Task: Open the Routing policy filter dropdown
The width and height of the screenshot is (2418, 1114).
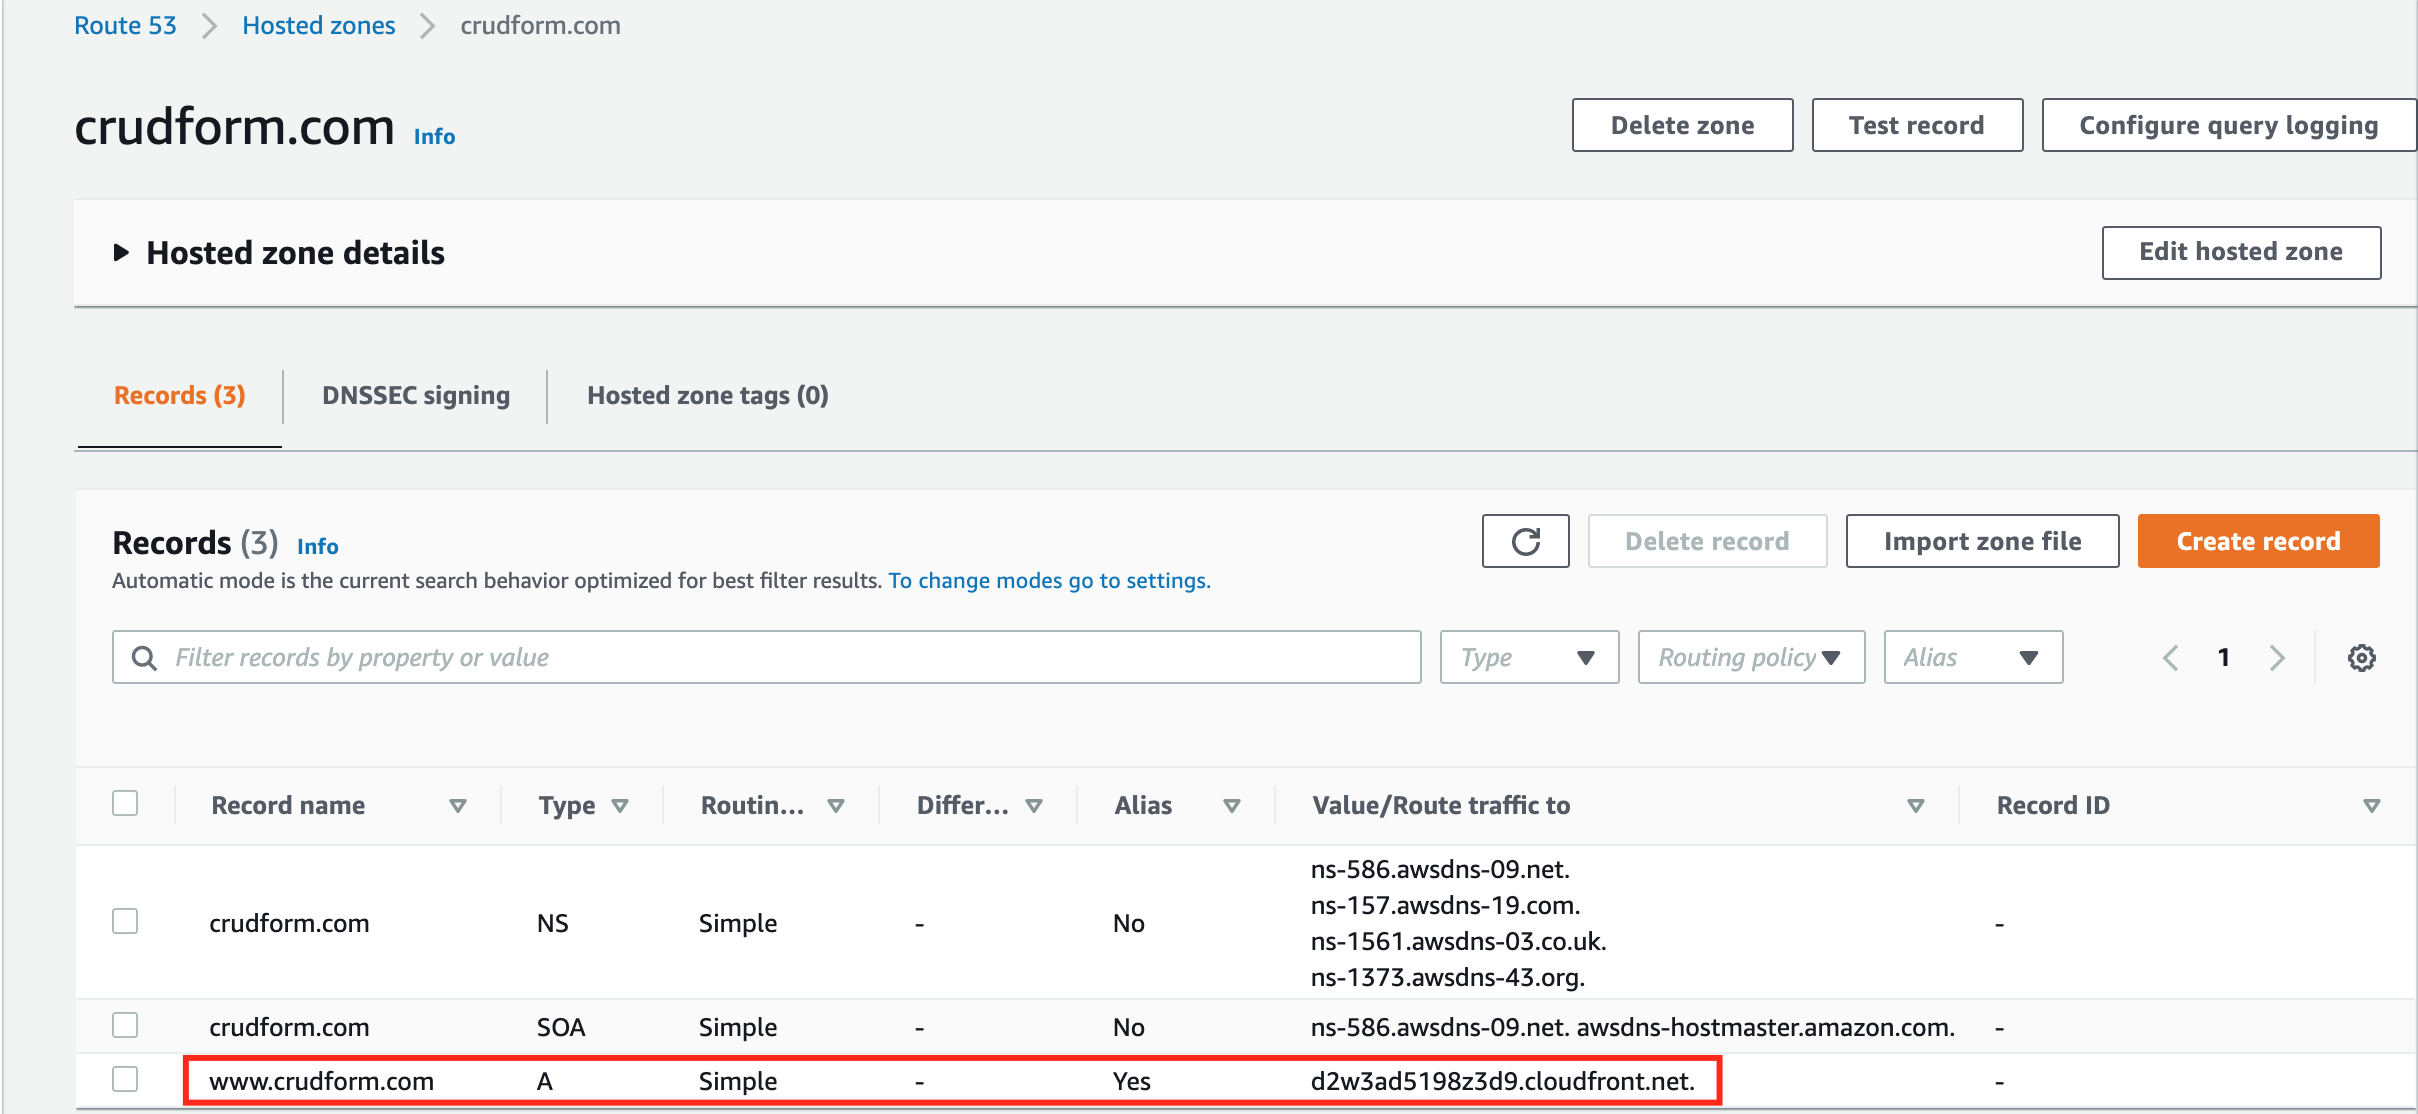Action: (x=1750, y=657)
